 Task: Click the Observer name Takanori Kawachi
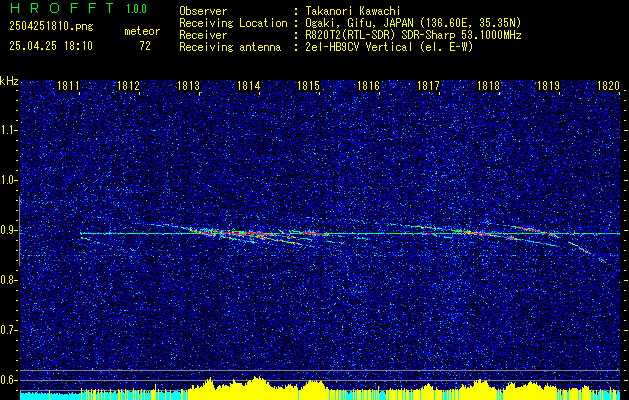click(x=352, y=11)
